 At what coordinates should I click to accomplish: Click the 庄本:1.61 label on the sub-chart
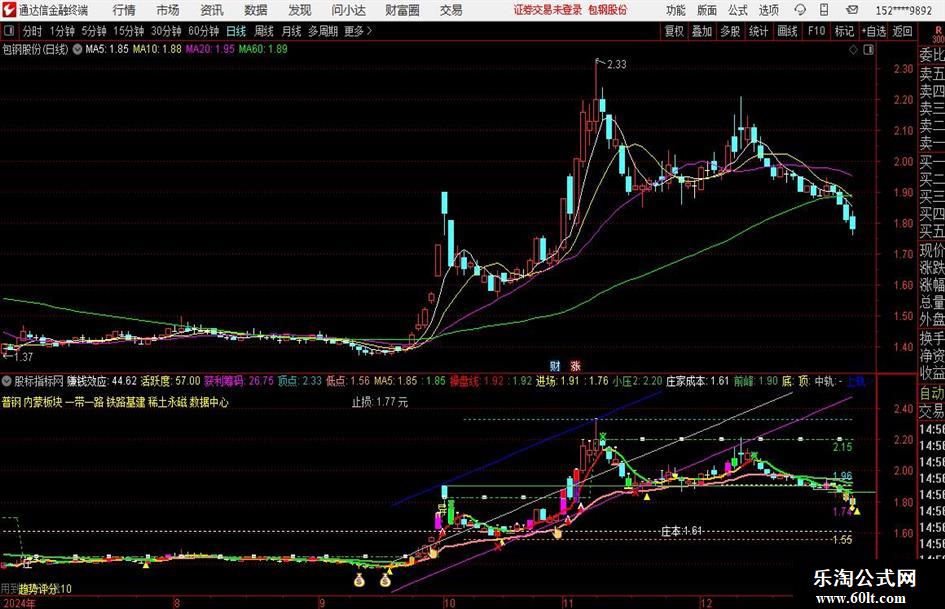(682, 531)
